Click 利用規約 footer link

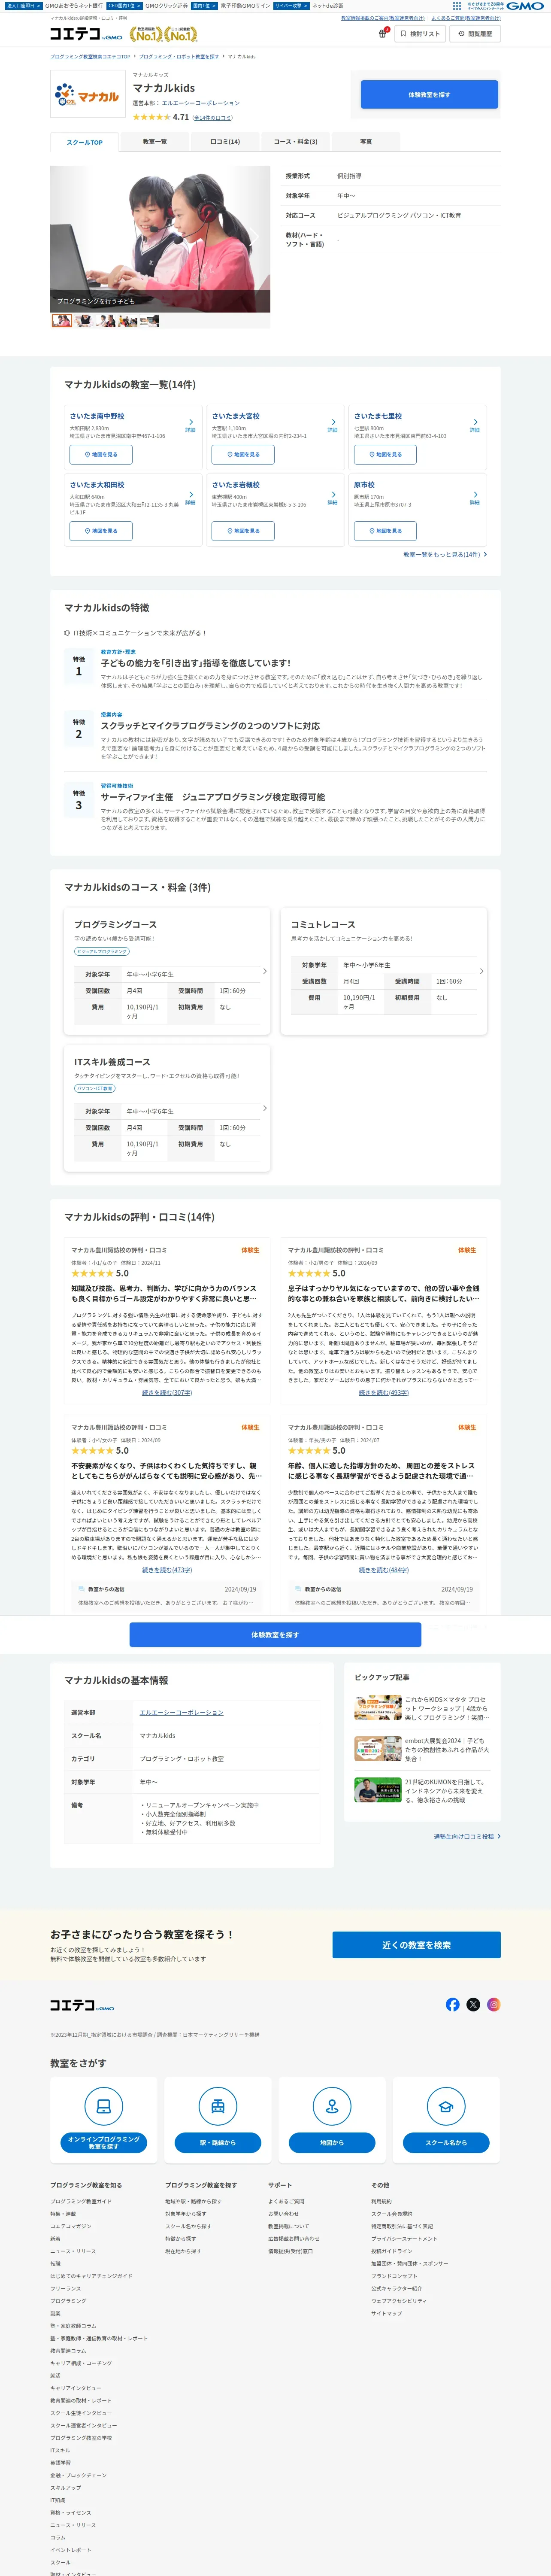pos(381,2201)
